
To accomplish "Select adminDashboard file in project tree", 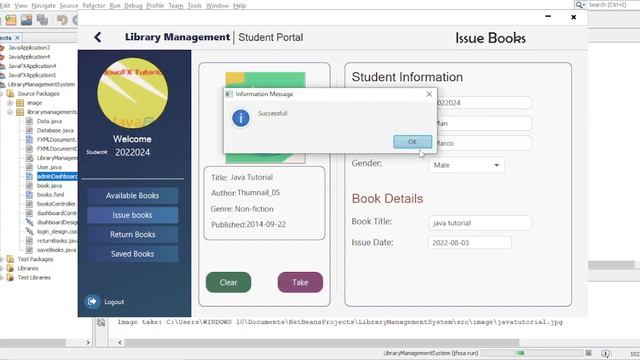I will click(57, 176).
